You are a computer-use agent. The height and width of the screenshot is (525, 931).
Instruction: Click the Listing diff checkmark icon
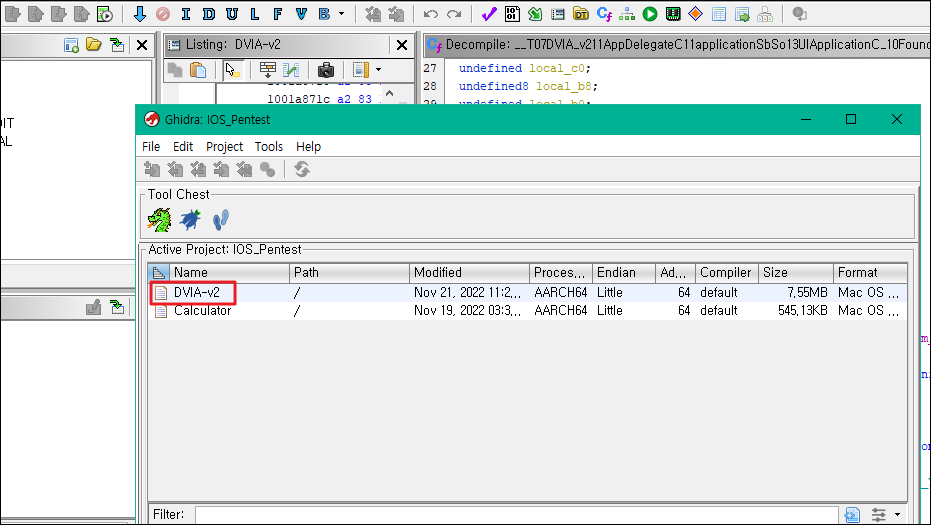pos(291,70)
